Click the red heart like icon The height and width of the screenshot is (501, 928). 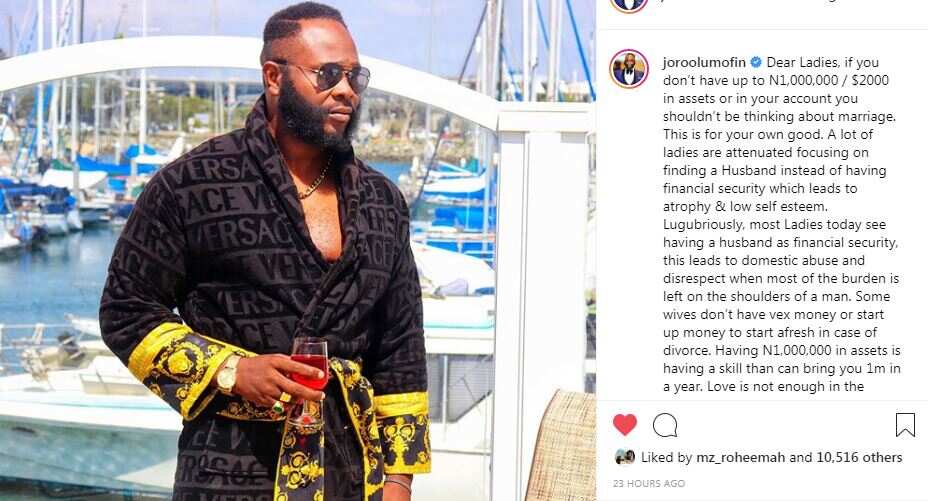624,425
